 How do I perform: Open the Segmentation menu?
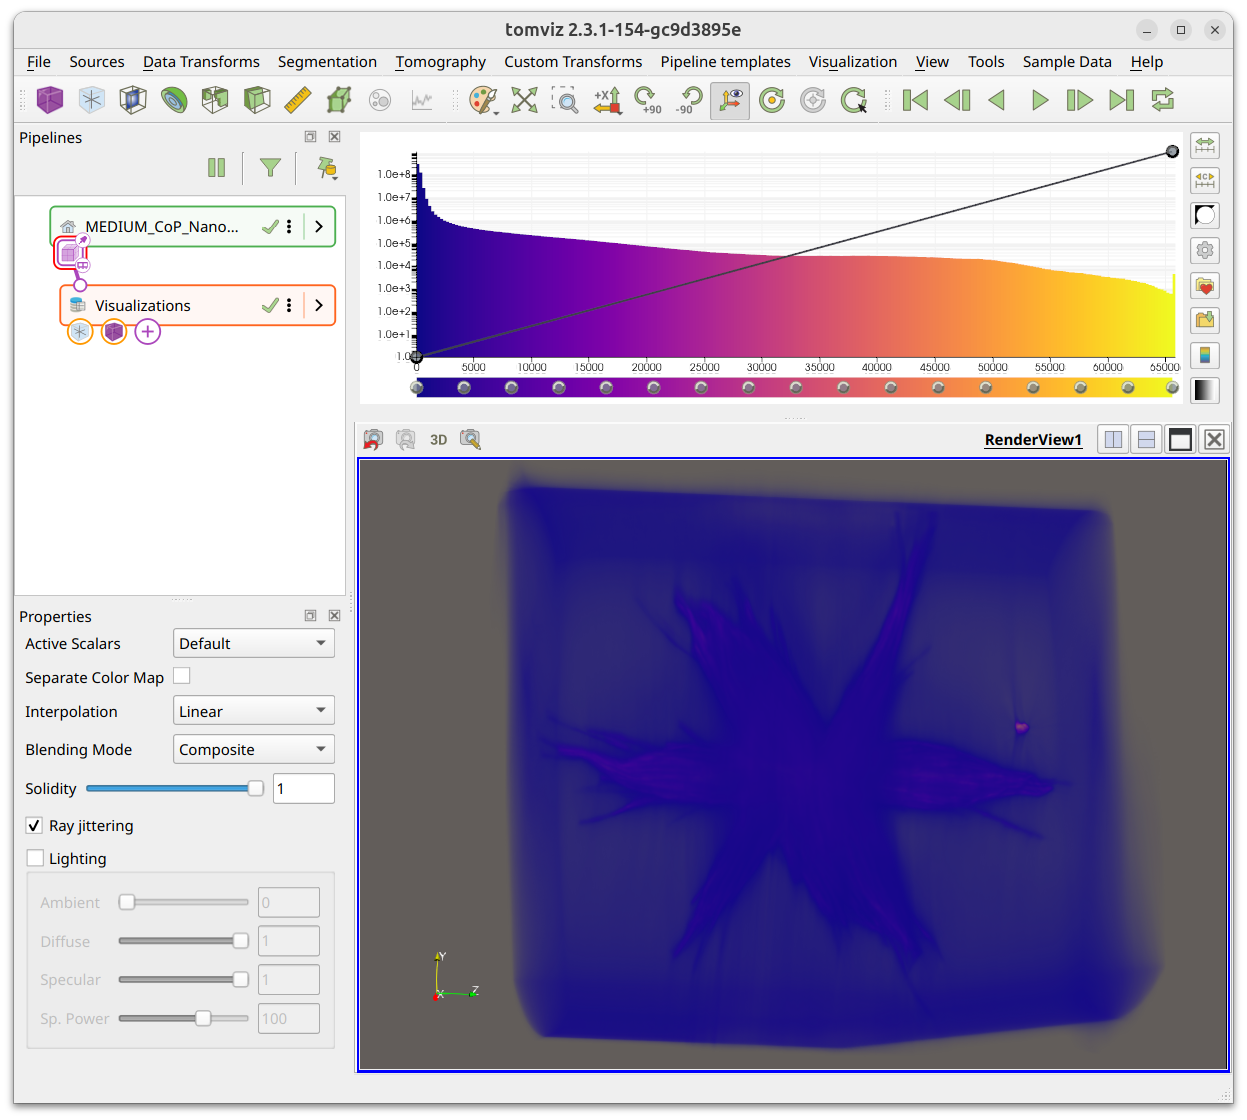coord(327,62)
